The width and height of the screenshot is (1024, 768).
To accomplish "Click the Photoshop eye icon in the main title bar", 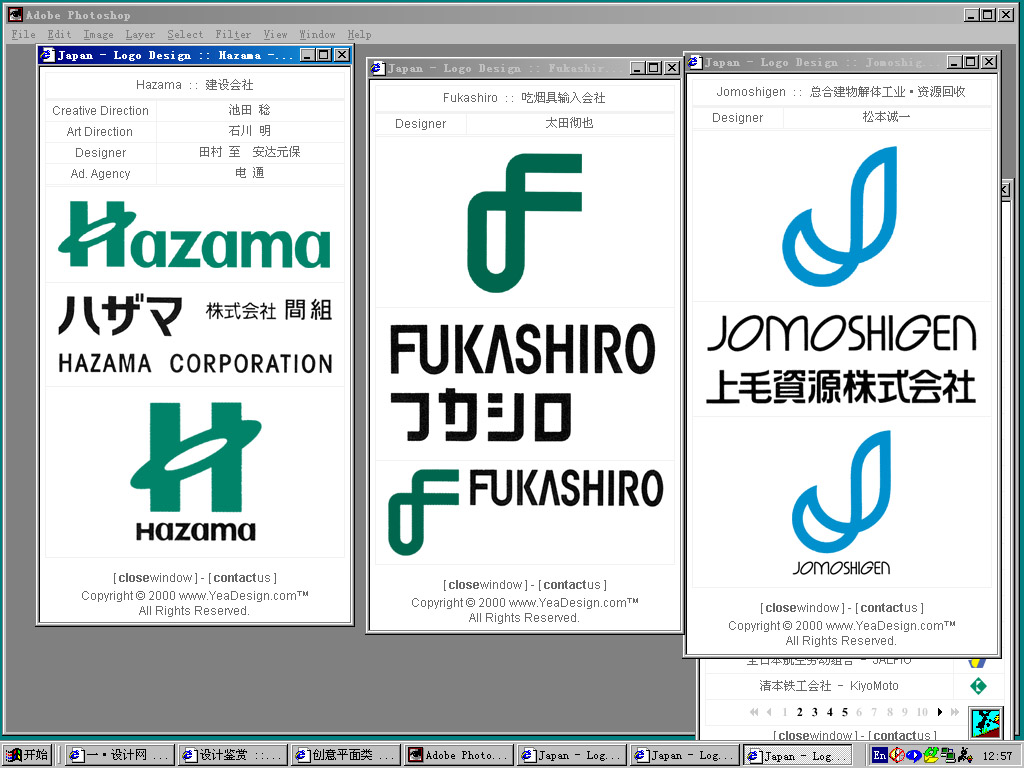I will [15, 14].
